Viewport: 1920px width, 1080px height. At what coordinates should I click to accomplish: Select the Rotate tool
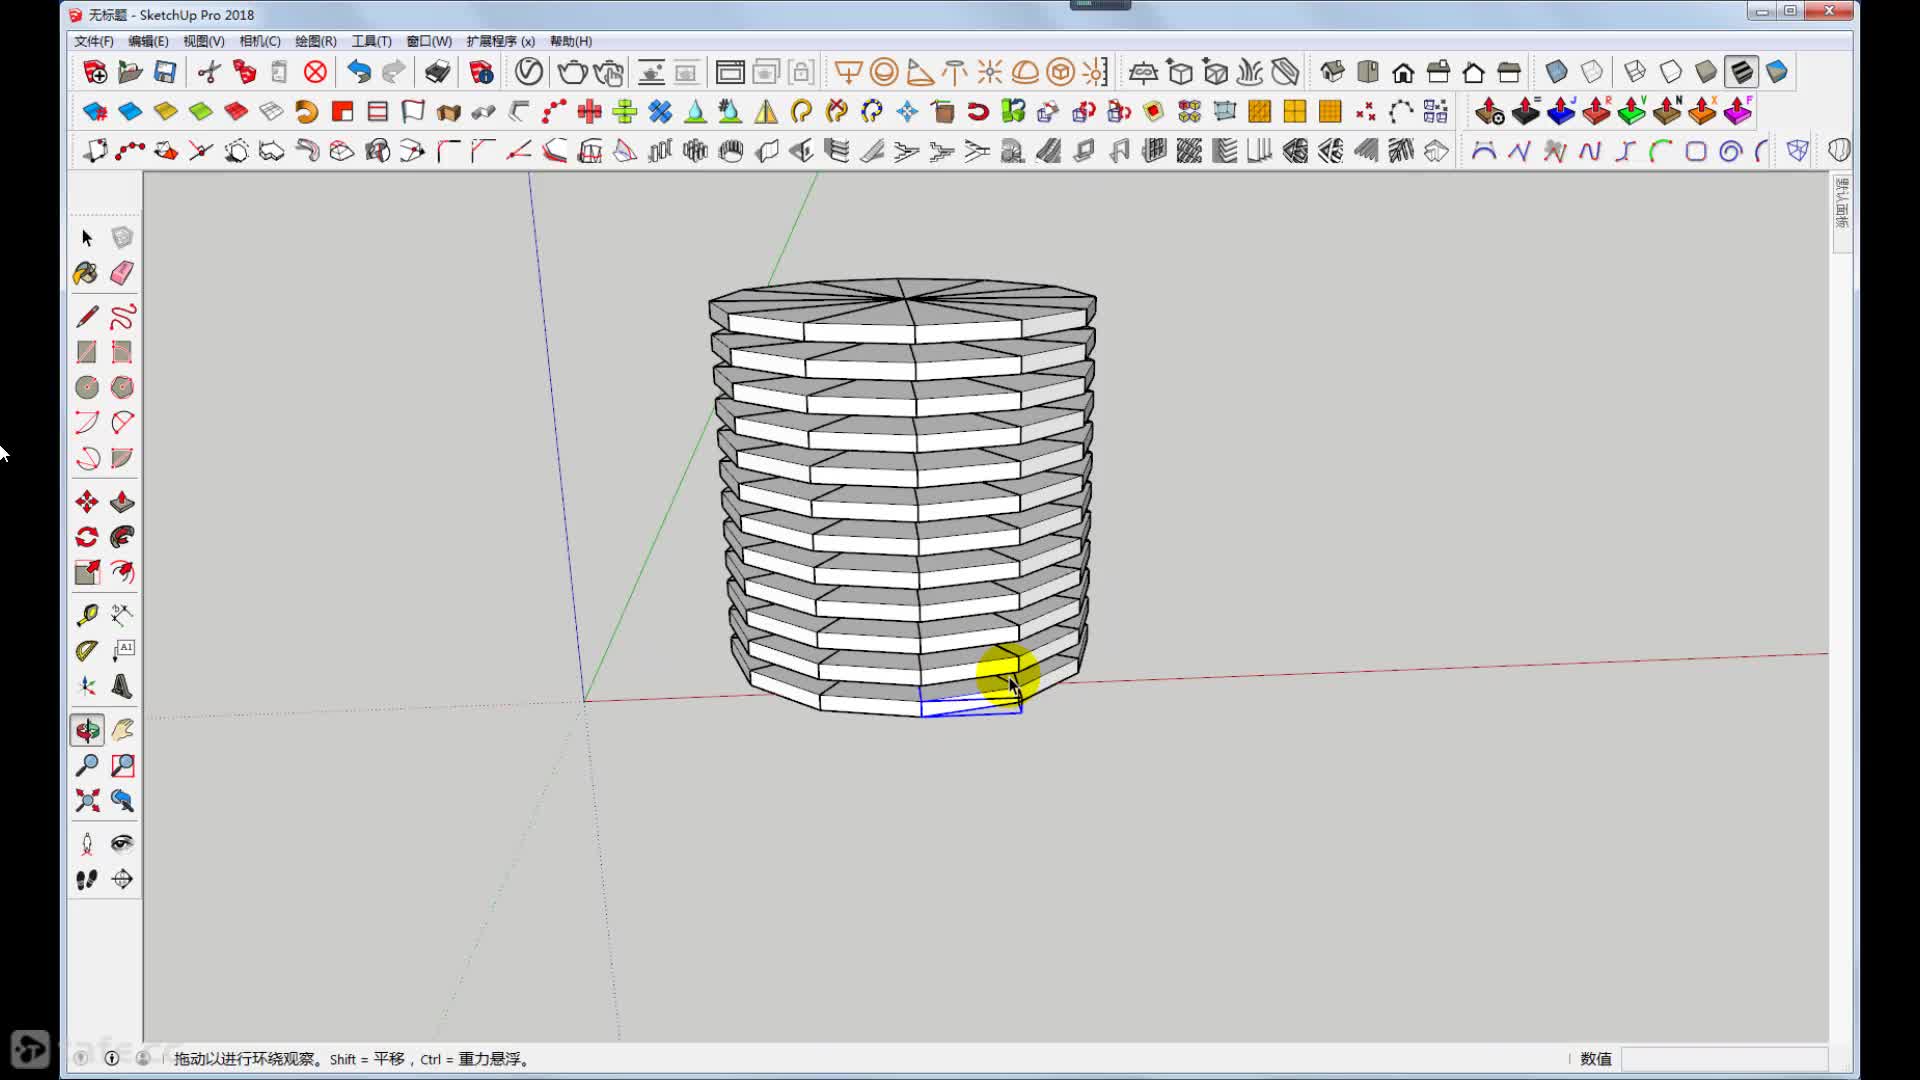pyautogui.click(x=87, y=537)
